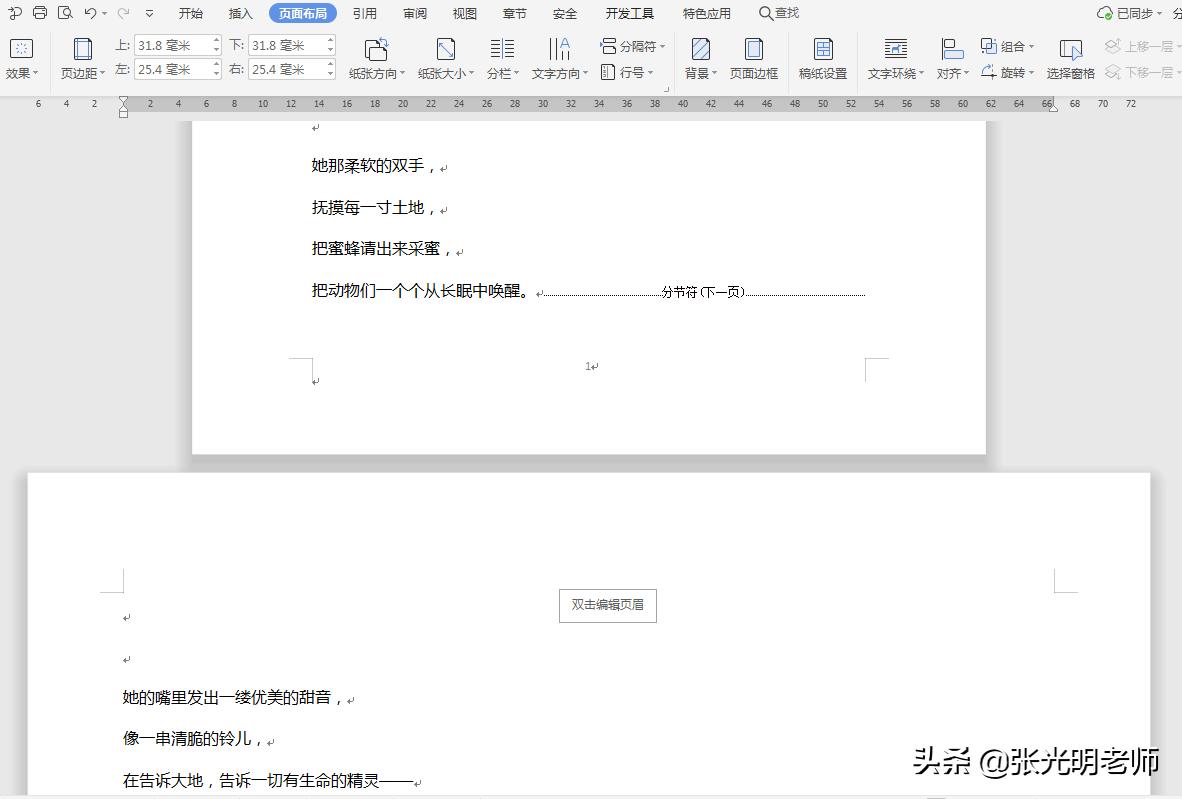The image size is (1182, 799).
Task: Click 双击编辑页眉 to edit the header
Action: click(606, 605)
